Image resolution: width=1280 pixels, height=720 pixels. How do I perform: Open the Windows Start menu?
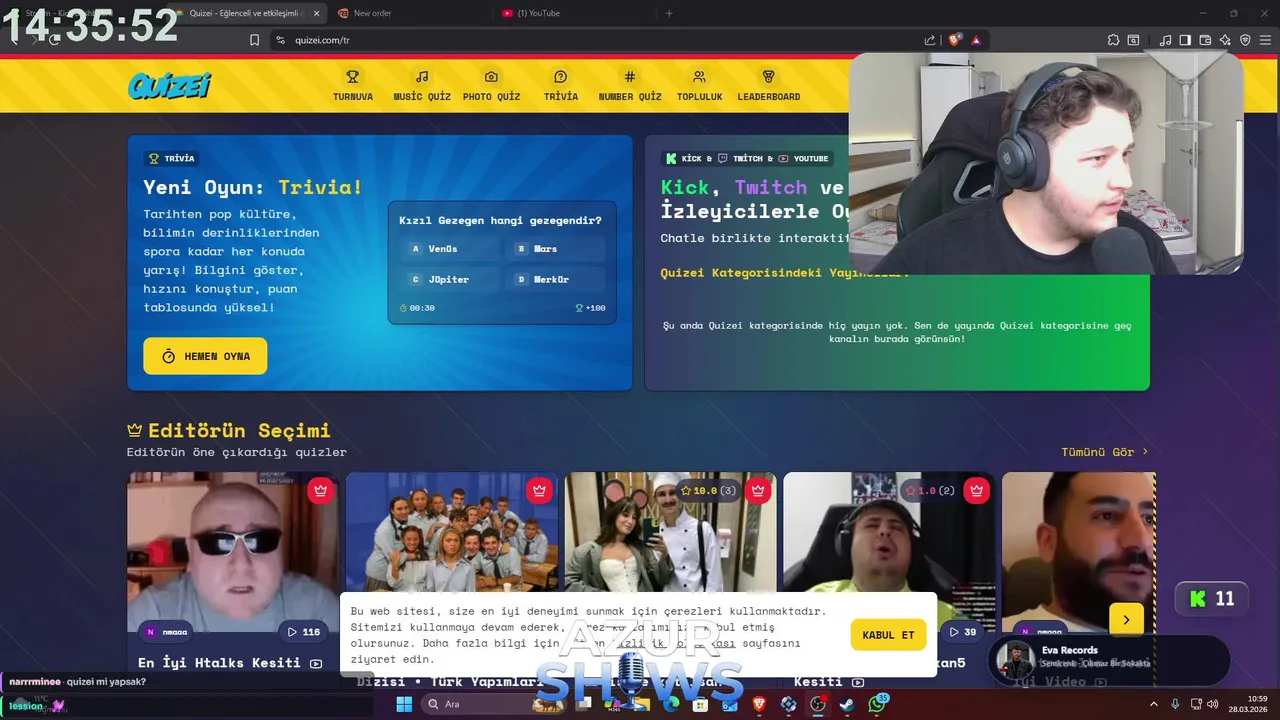pyautogui.click(x=404, y=704)
